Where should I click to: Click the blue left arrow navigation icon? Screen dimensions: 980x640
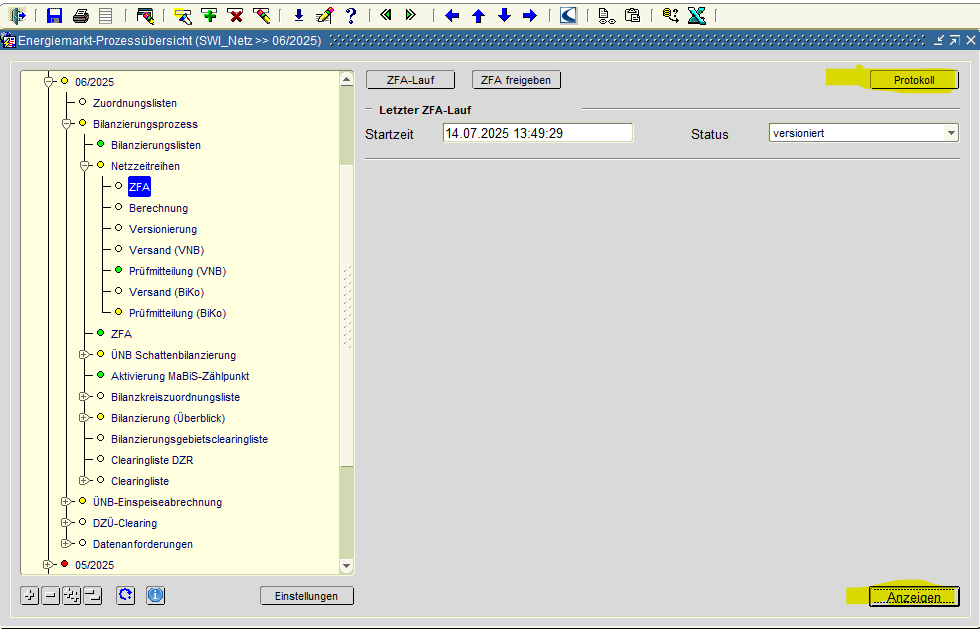click(452, 15)
